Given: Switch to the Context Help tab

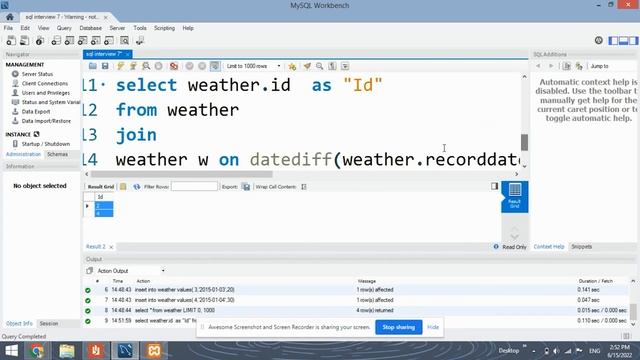Looking at the screenshot, I should tap(549, 247).
